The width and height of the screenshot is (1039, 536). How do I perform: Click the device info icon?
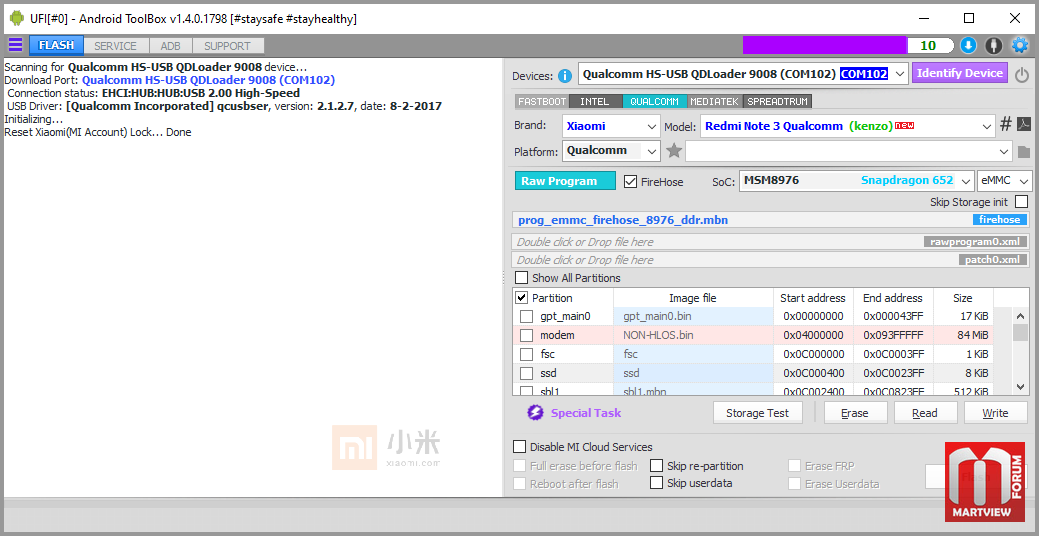[x=565, y=76]
